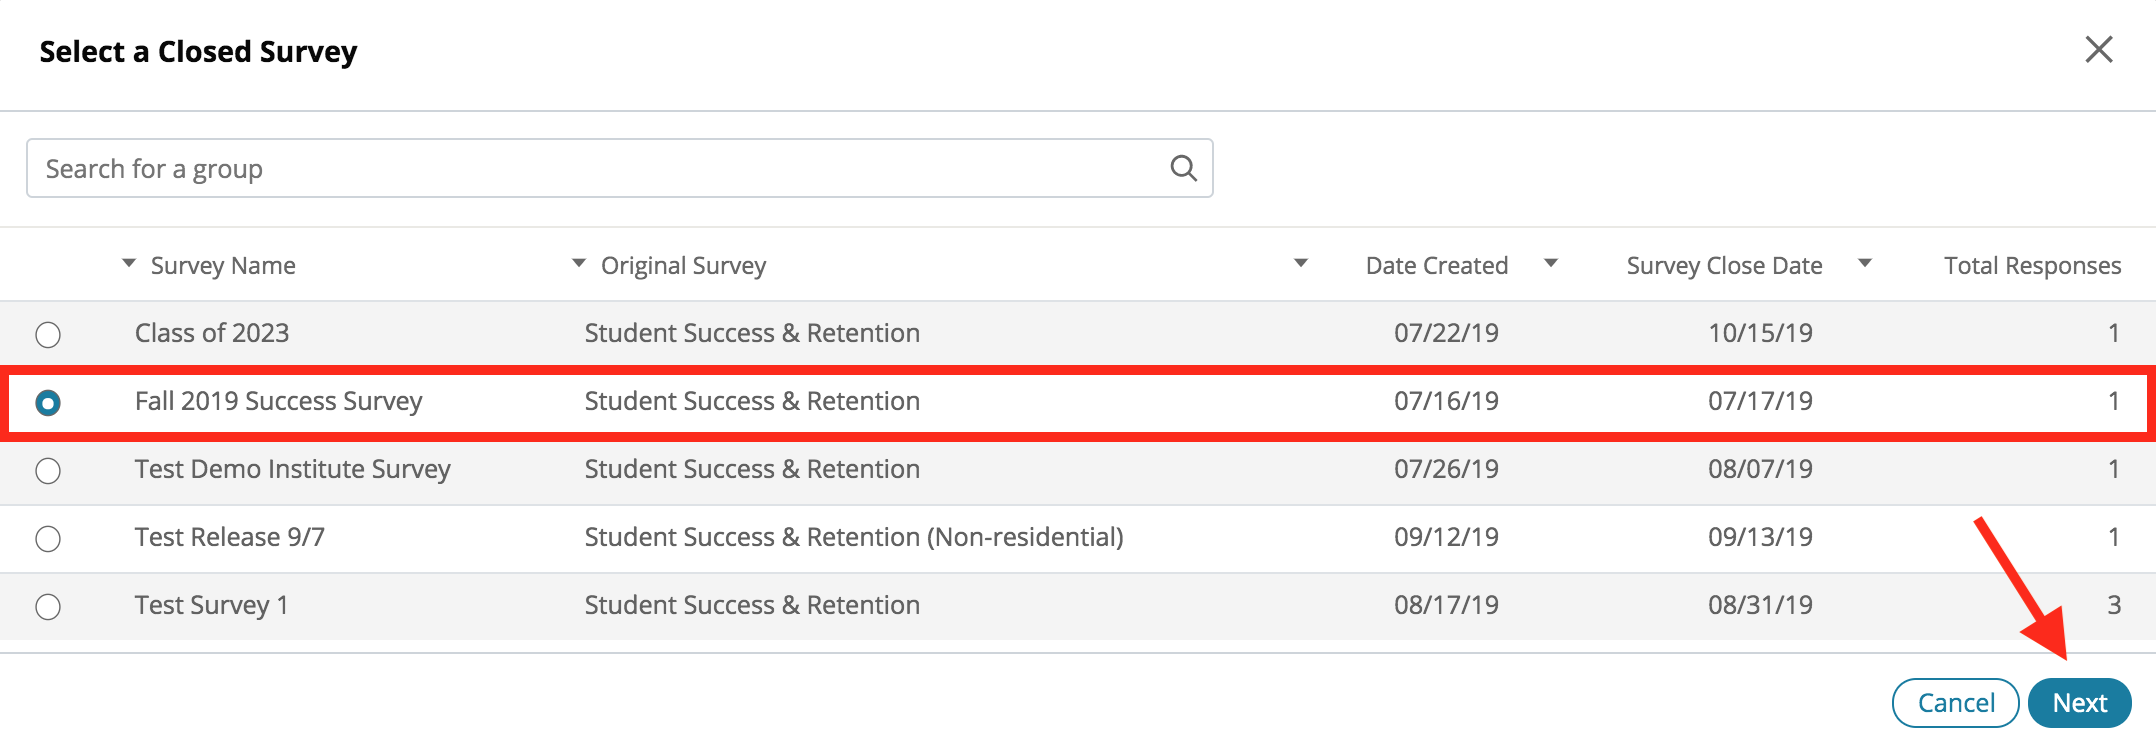This screenshot has height=744, width=2156.
Task: Click the search magnifier icon
Action: pyautogui.click(x=1183, y=168)
